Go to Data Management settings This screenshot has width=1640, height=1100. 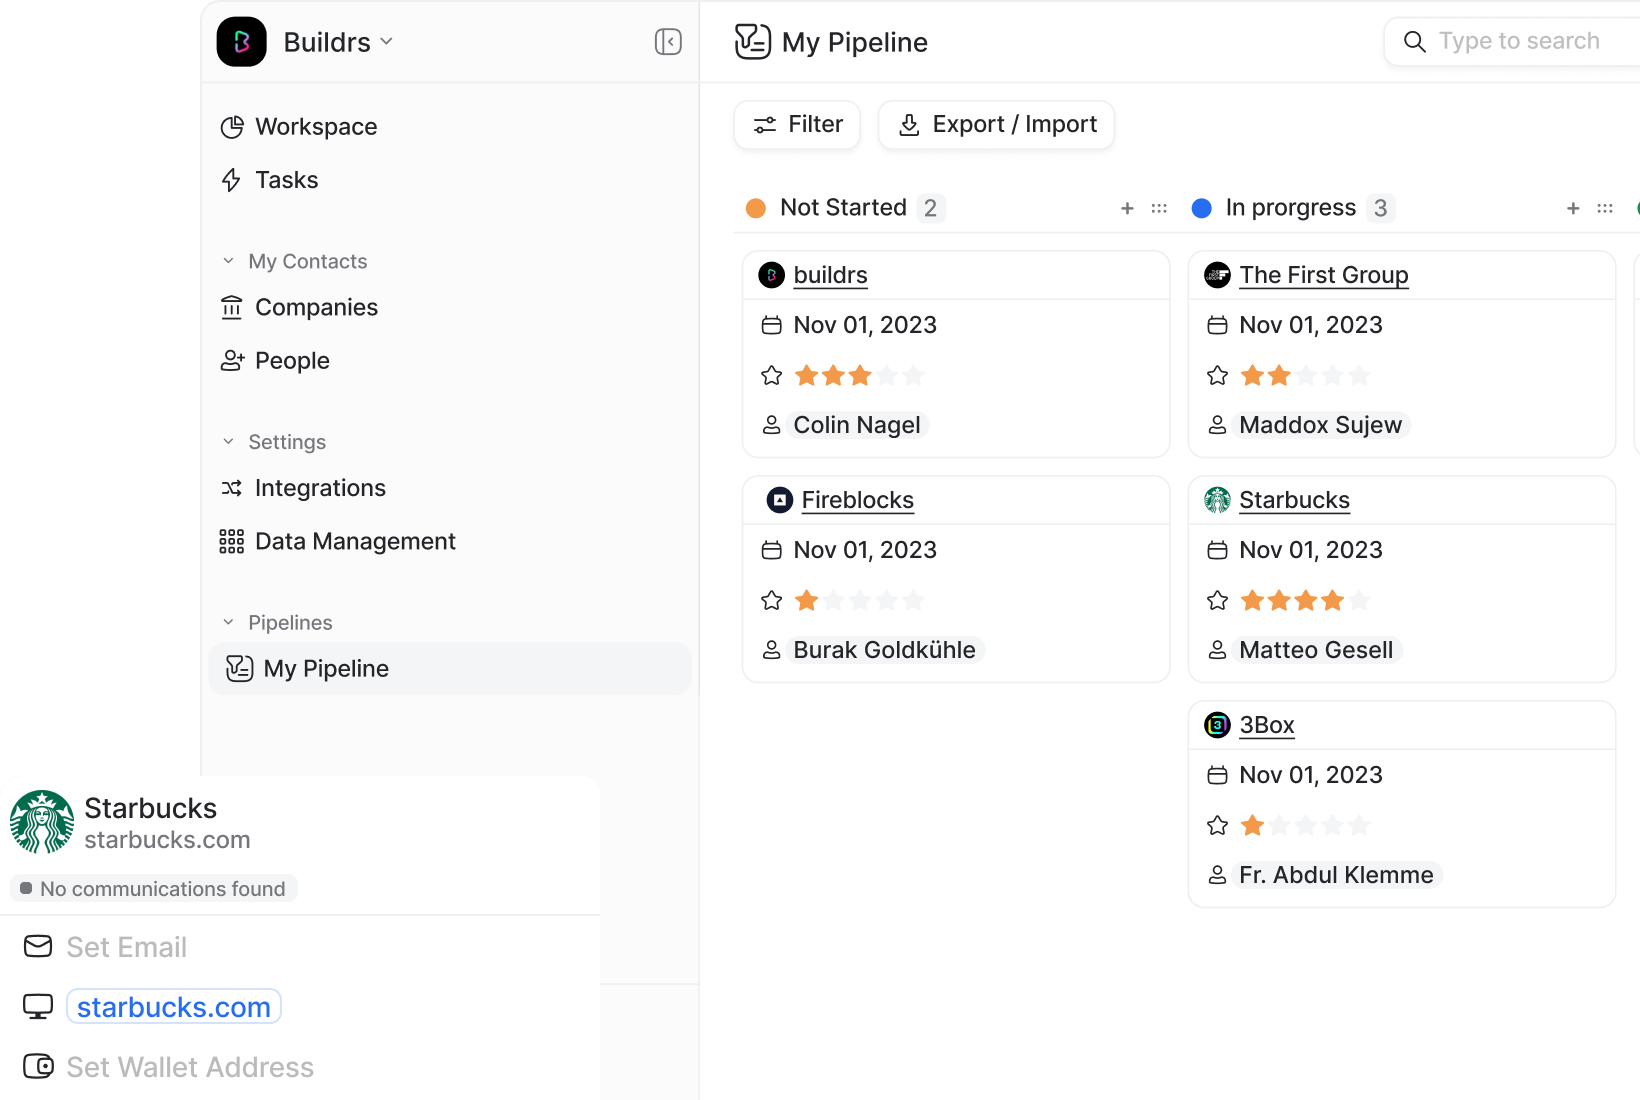click(x=355, y=541)
